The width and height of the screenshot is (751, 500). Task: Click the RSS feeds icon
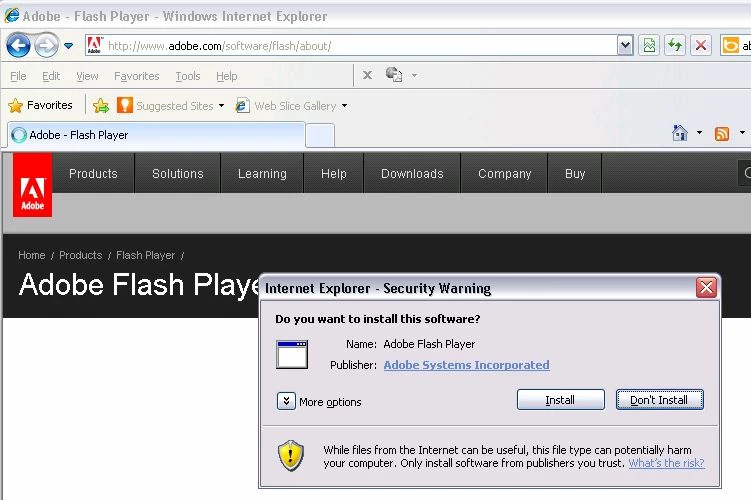(x=722, y=134)
